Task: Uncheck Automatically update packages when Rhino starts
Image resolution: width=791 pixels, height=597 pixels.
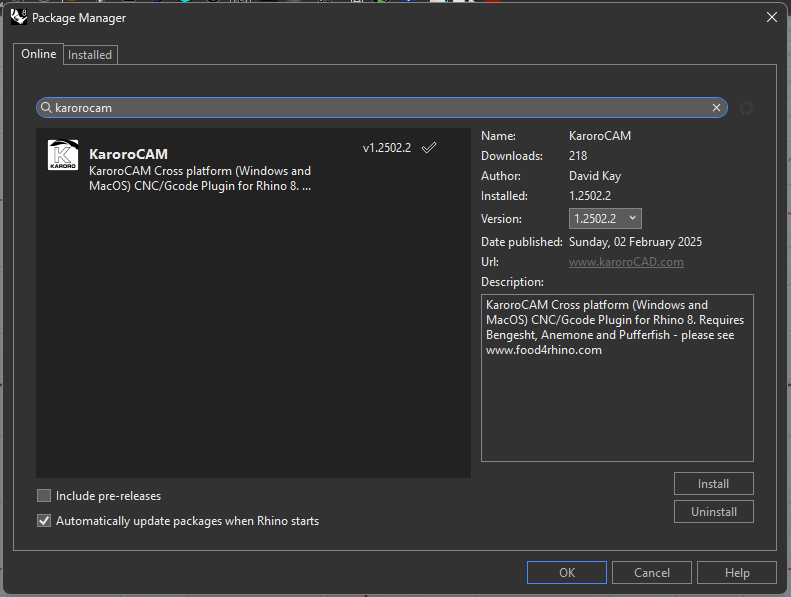Action: point(44,520)
